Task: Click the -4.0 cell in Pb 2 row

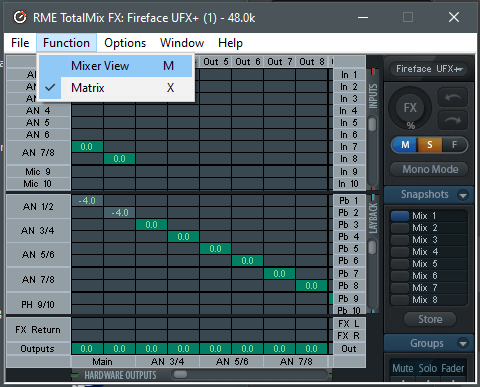Action: (x=119, y=213)
